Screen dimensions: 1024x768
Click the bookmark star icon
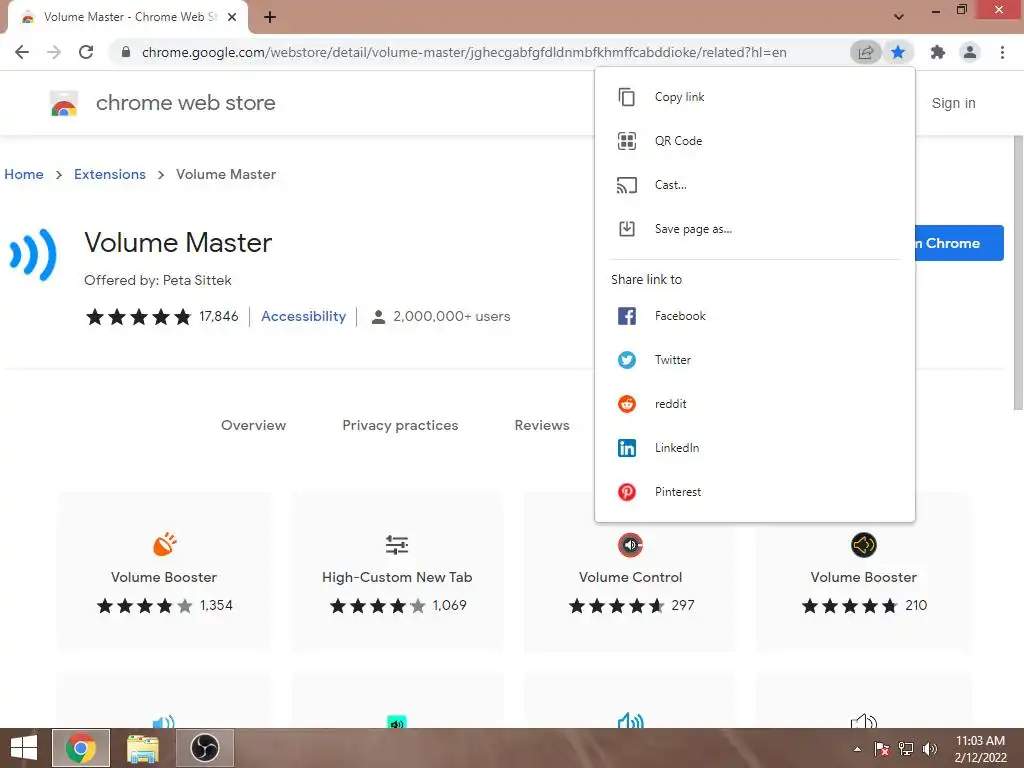click(898, 52)
